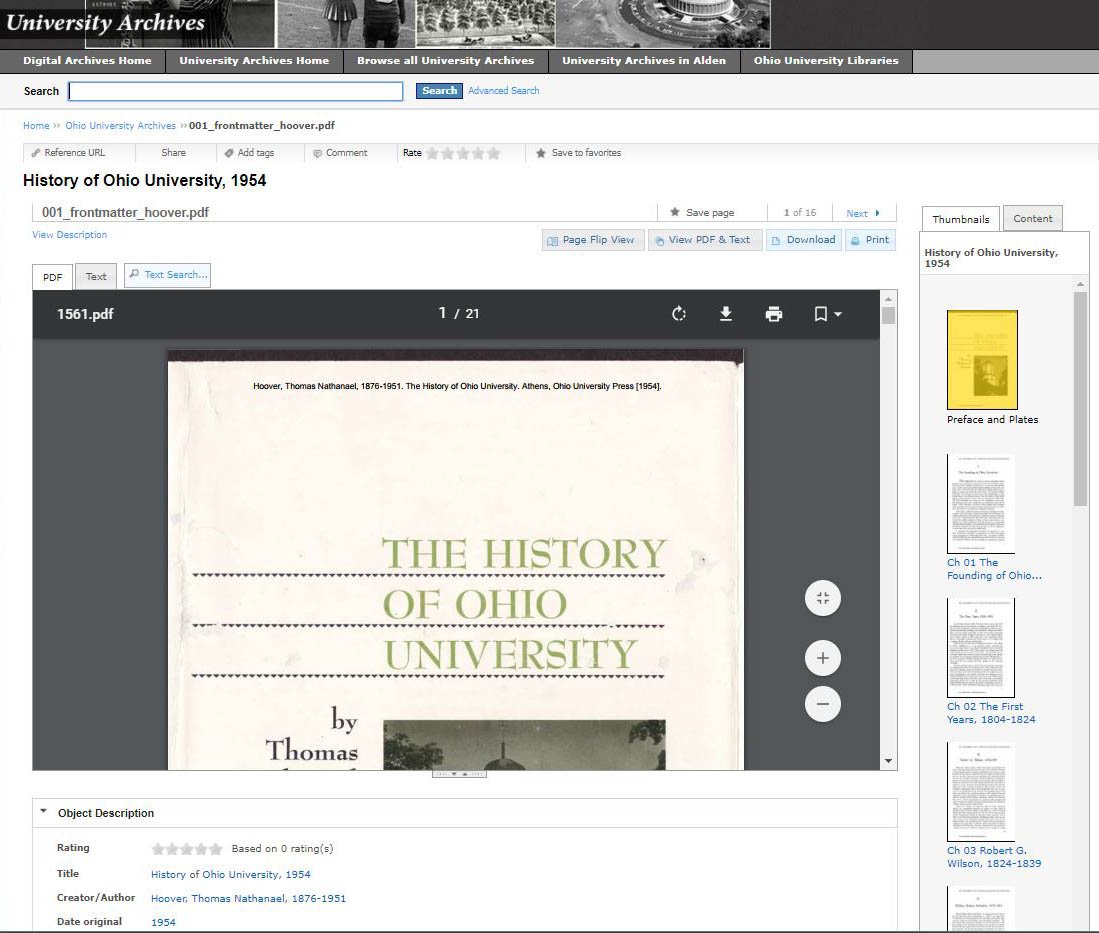Switch to the Content tab
This screenshot has height=933, width=1099.
click(x=1032, y=218)
